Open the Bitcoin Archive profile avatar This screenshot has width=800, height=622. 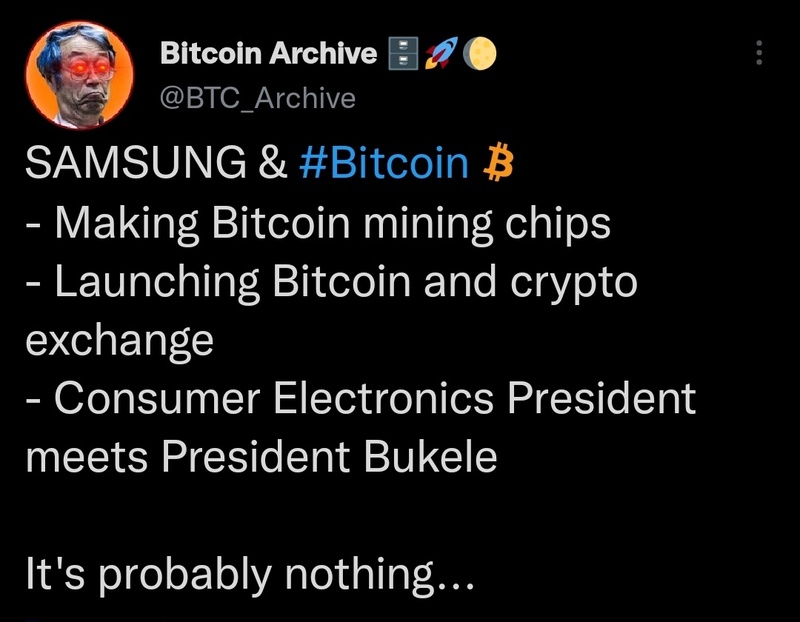point(76,75)
